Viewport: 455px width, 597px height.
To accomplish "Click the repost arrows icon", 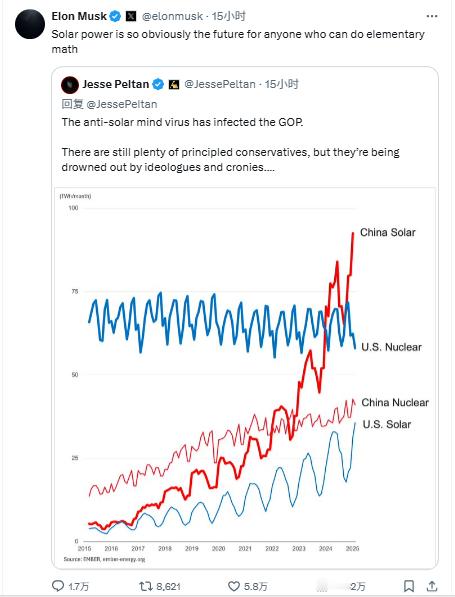I will [x=146, y=586].
